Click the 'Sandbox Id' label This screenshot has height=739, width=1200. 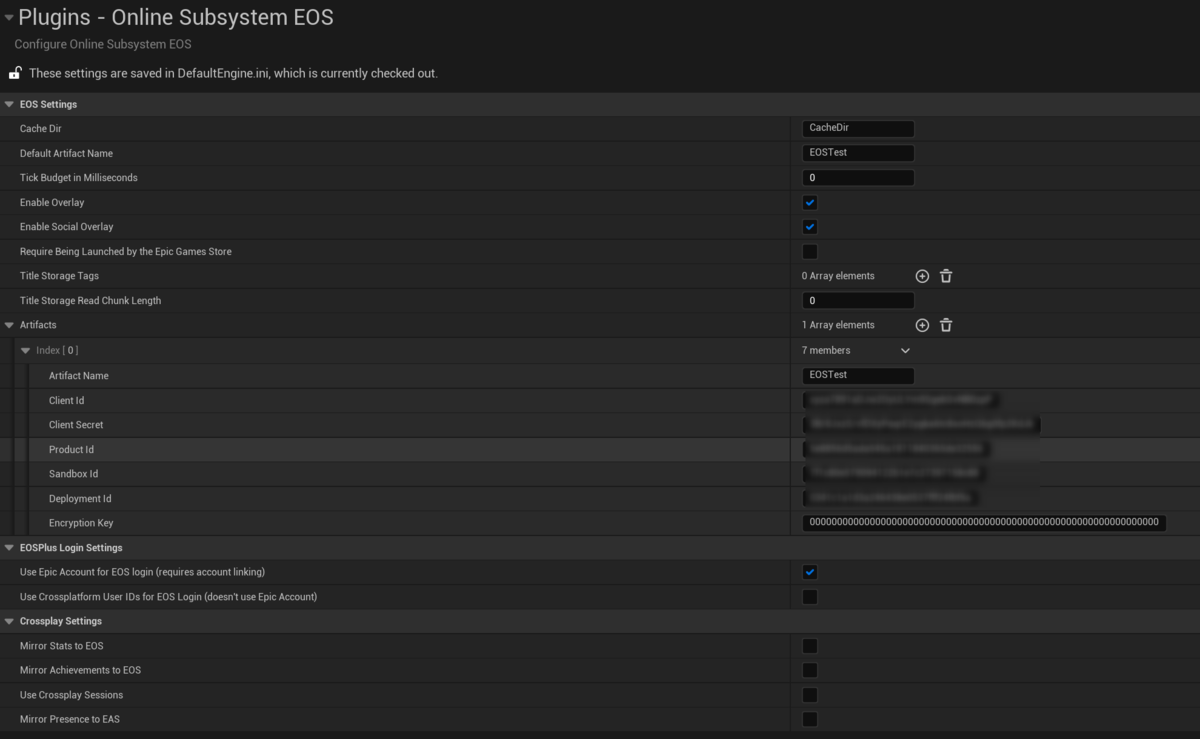click(73, 474)
